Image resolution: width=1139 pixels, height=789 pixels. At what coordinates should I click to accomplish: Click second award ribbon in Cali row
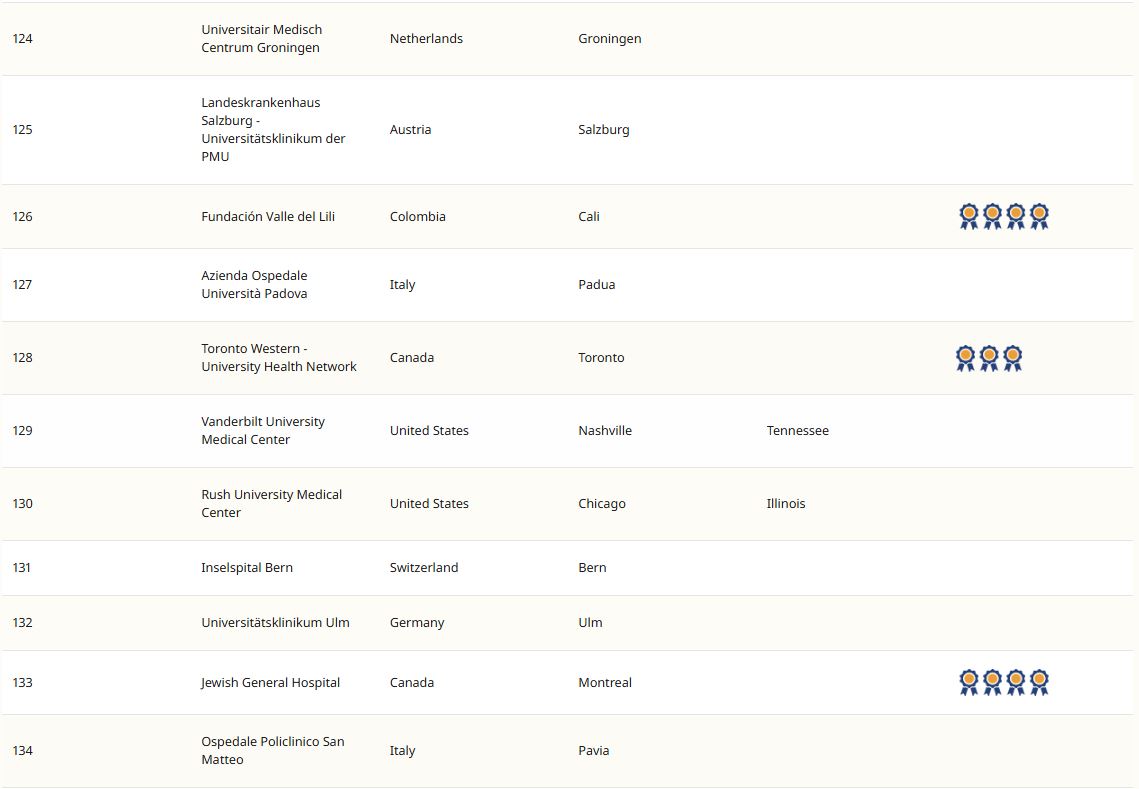(x=992, y=216)
